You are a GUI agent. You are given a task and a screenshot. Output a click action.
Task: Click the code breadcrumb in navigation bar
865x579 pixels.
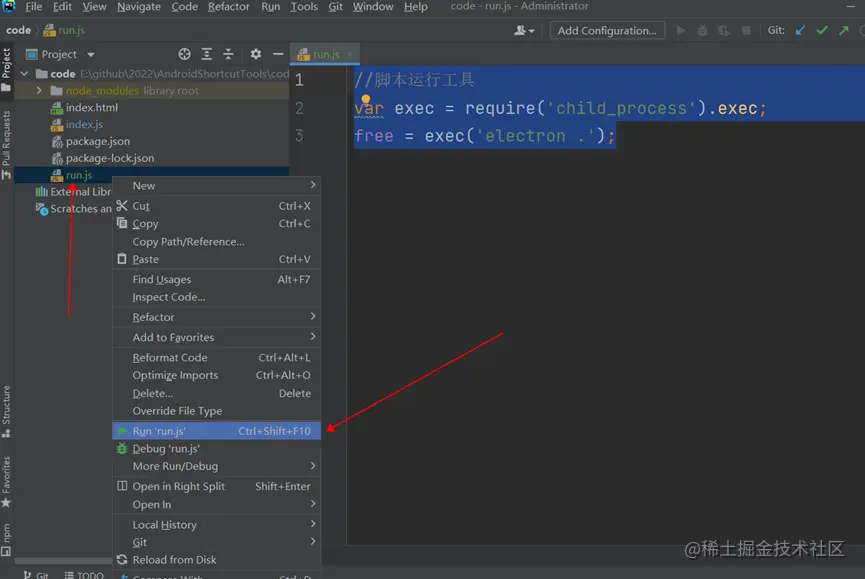(x=18, y=30)
